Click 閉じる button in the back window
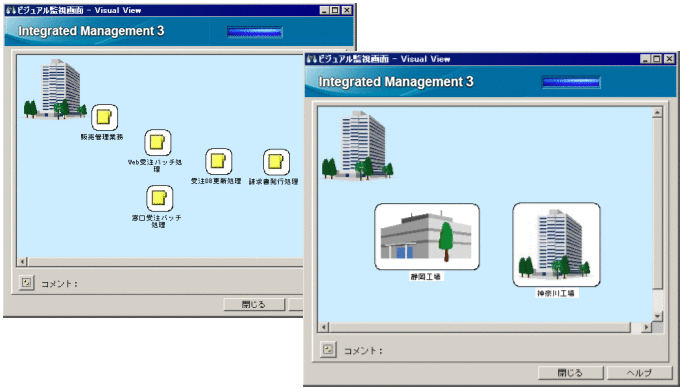Screen dimensions: 683x389 tap(254, 304)
